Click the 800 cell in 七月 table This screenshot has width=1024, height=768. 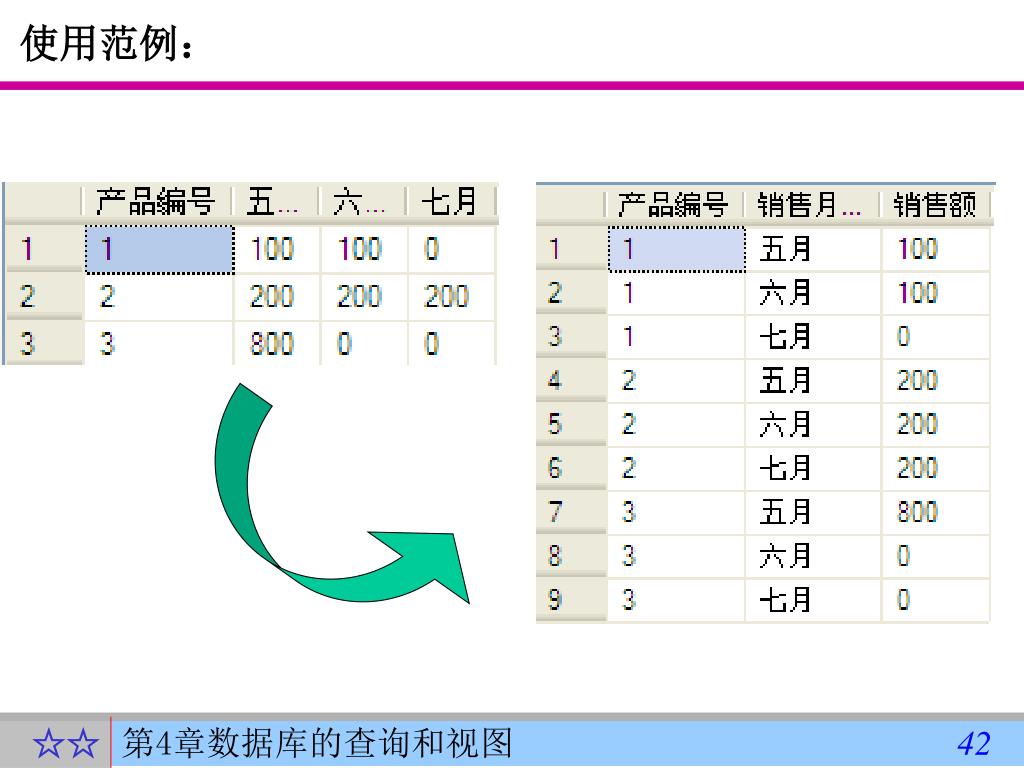pos(276,344)
